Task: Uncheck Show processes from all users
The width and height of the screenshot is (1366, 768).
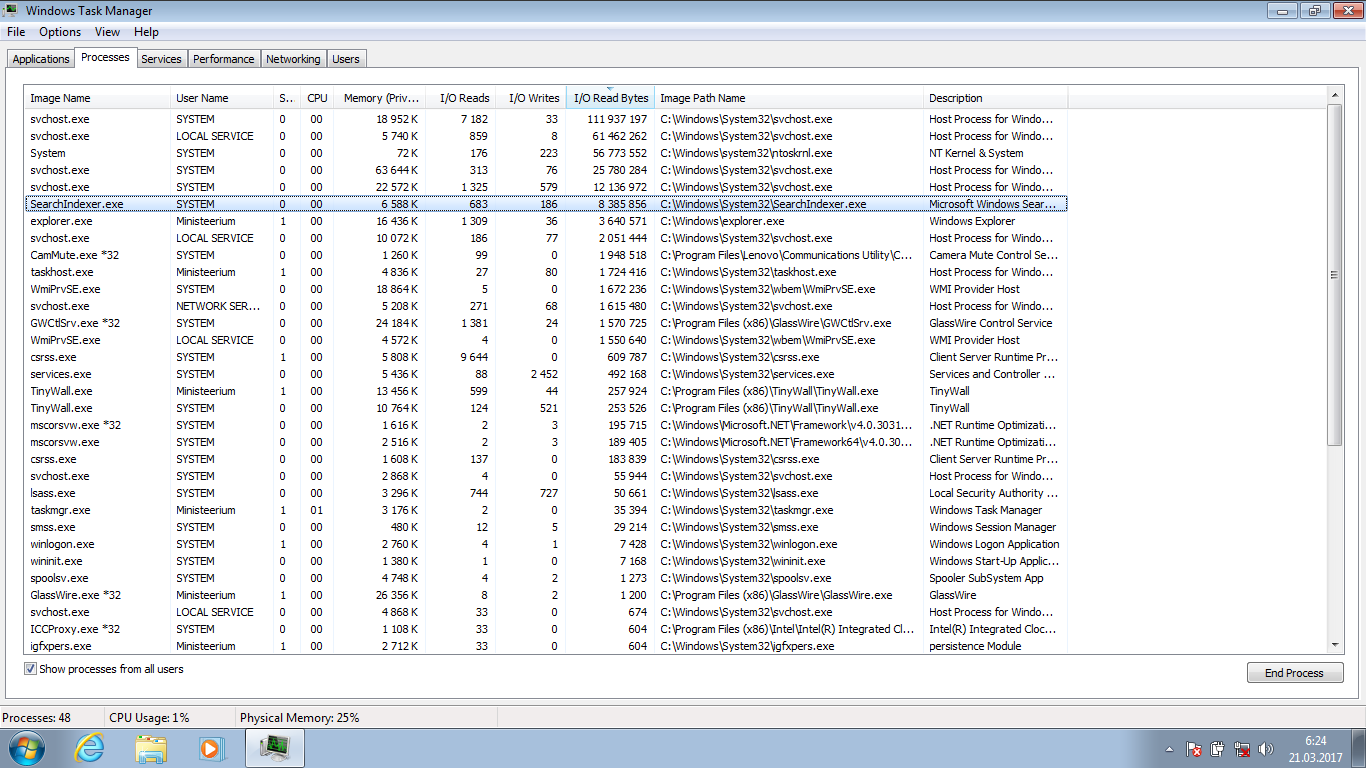Action: (30, 669)
